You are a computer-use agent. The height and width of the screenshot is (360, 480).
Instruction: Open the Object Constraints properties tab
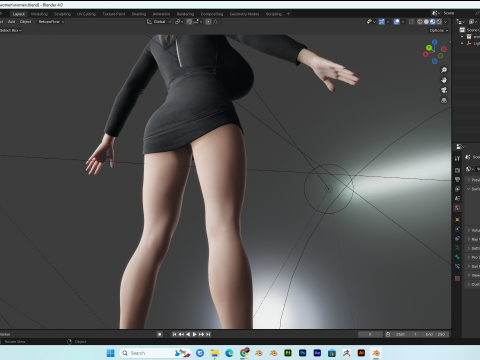(x=457, y=238)
